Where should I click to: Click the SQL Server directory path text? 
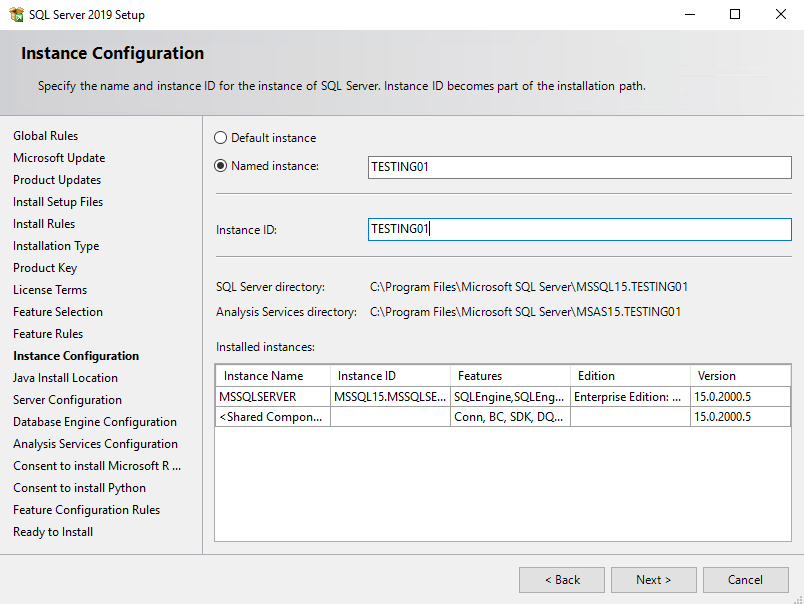(529, 287)
